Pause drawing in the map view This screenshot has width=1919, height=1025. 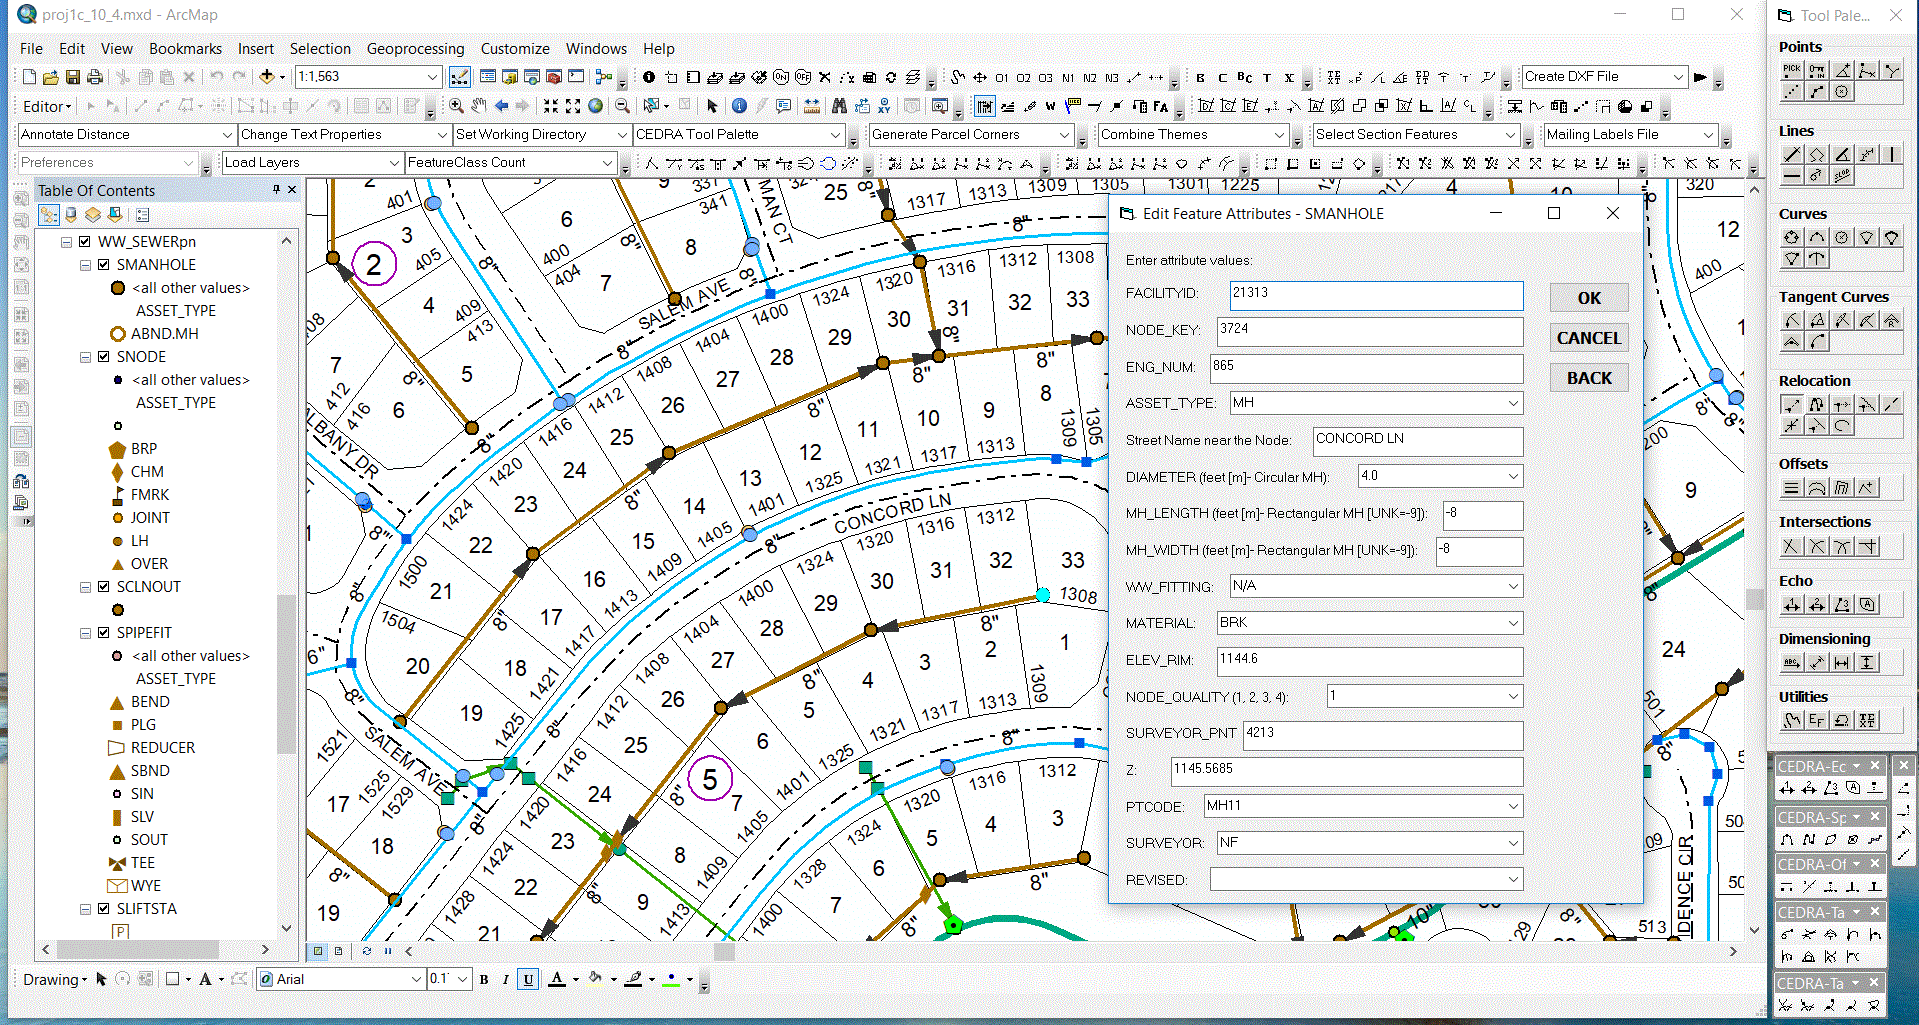tap(388, 951)
